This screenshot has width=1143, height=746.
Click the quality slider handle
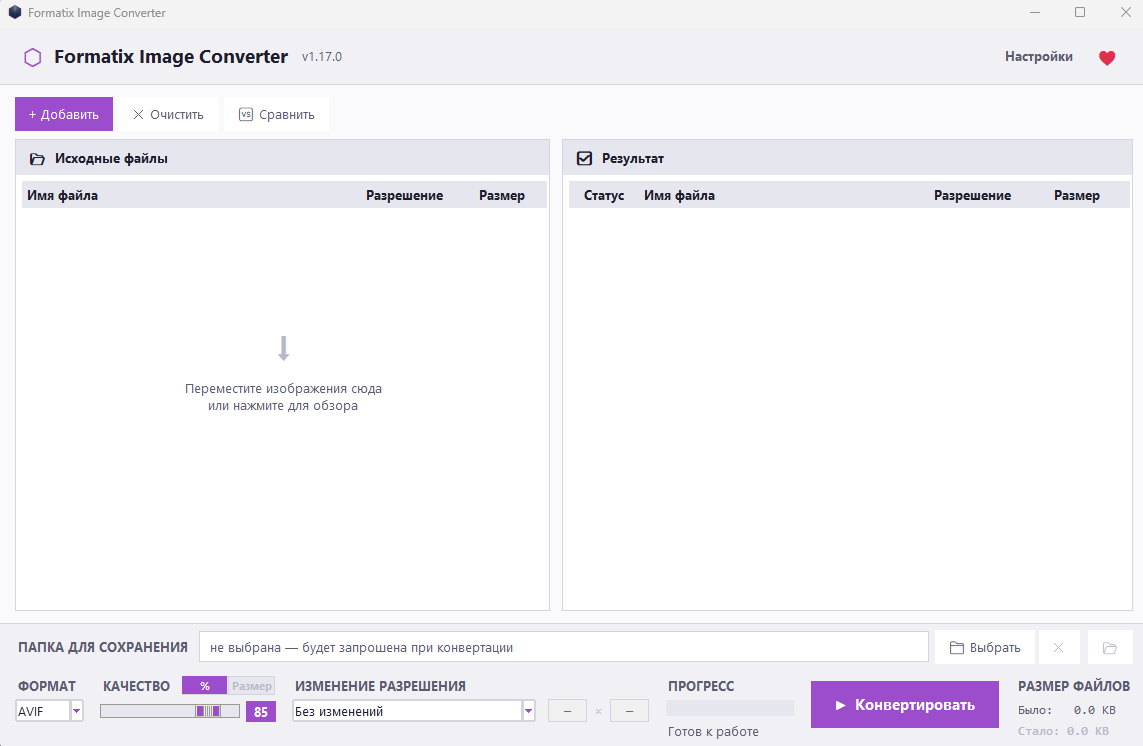point(208,711)
